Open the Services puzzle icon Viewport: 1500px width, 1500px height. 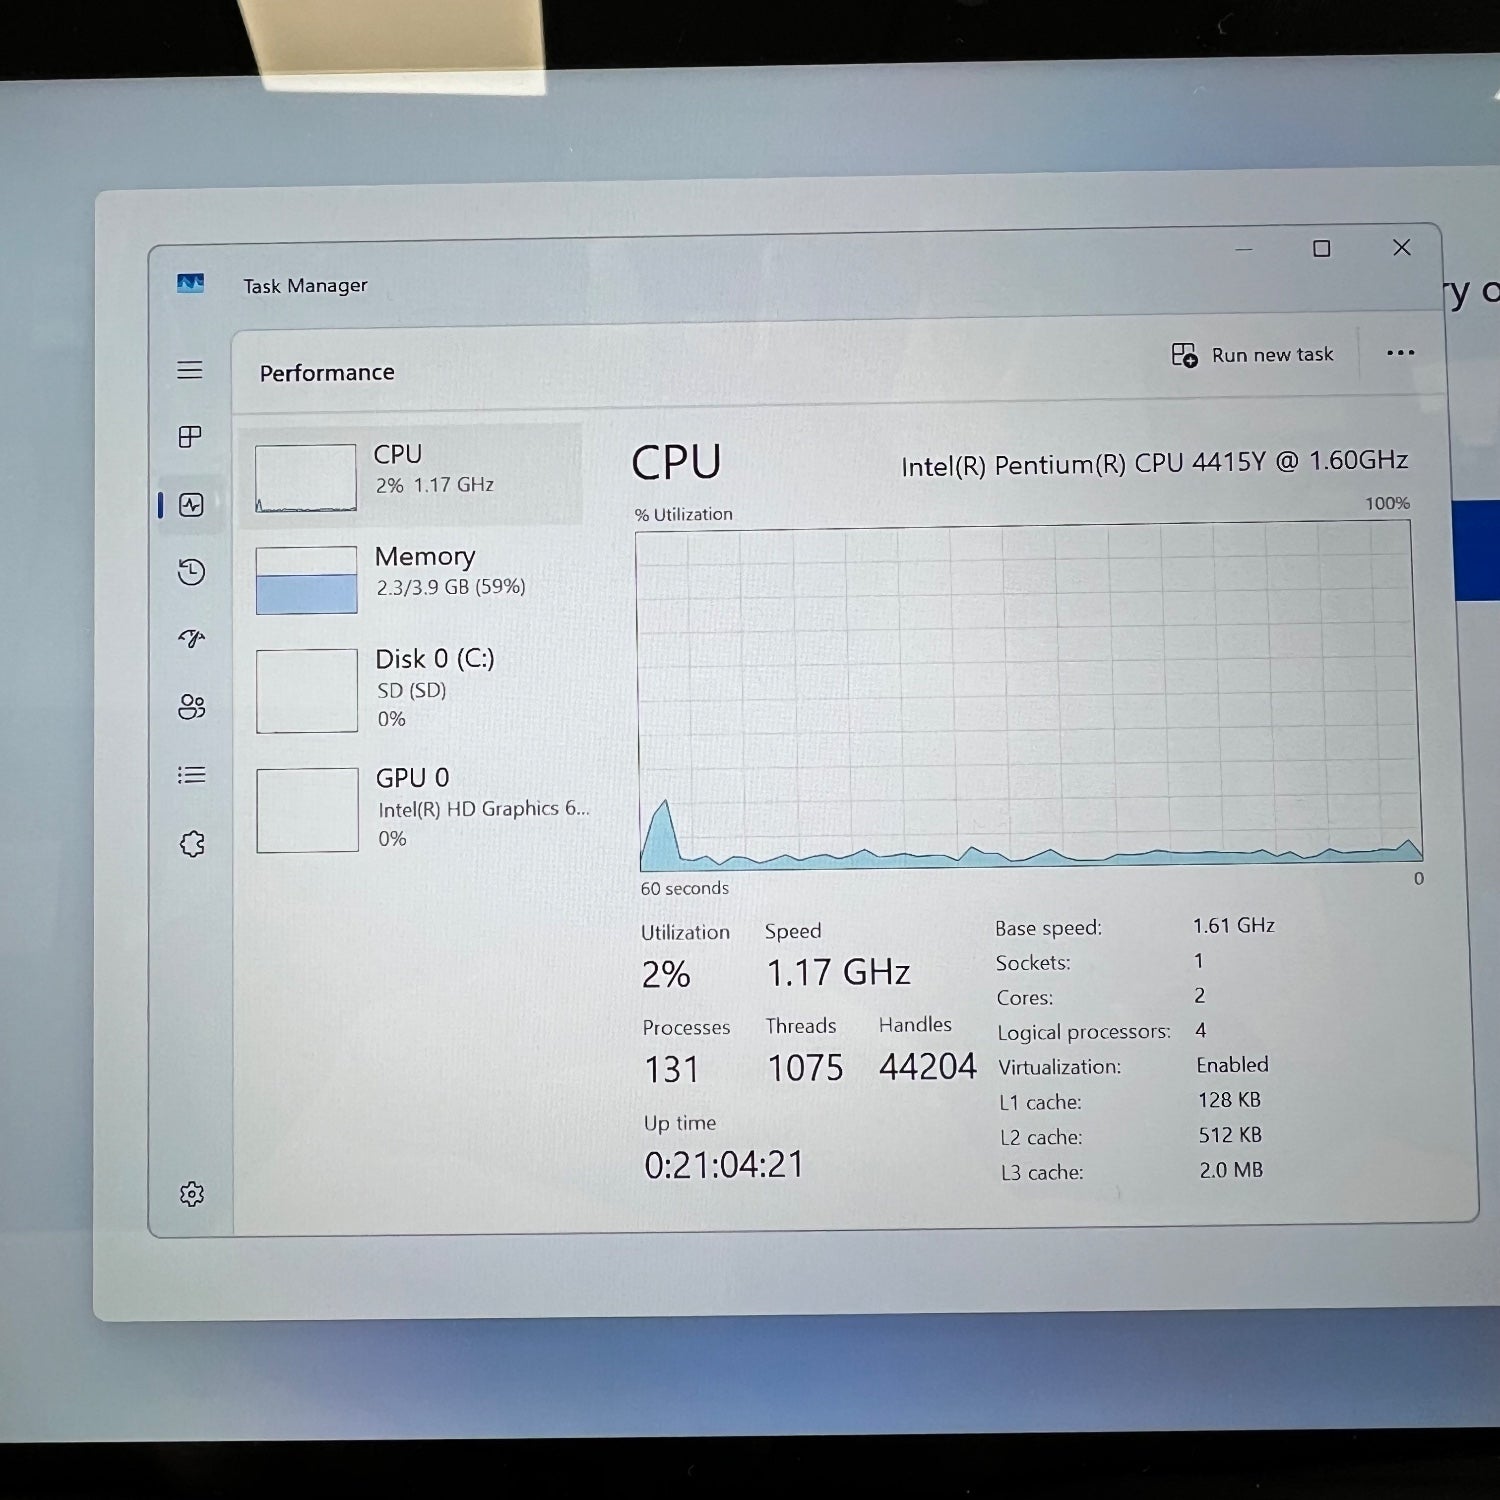point(192,844)
